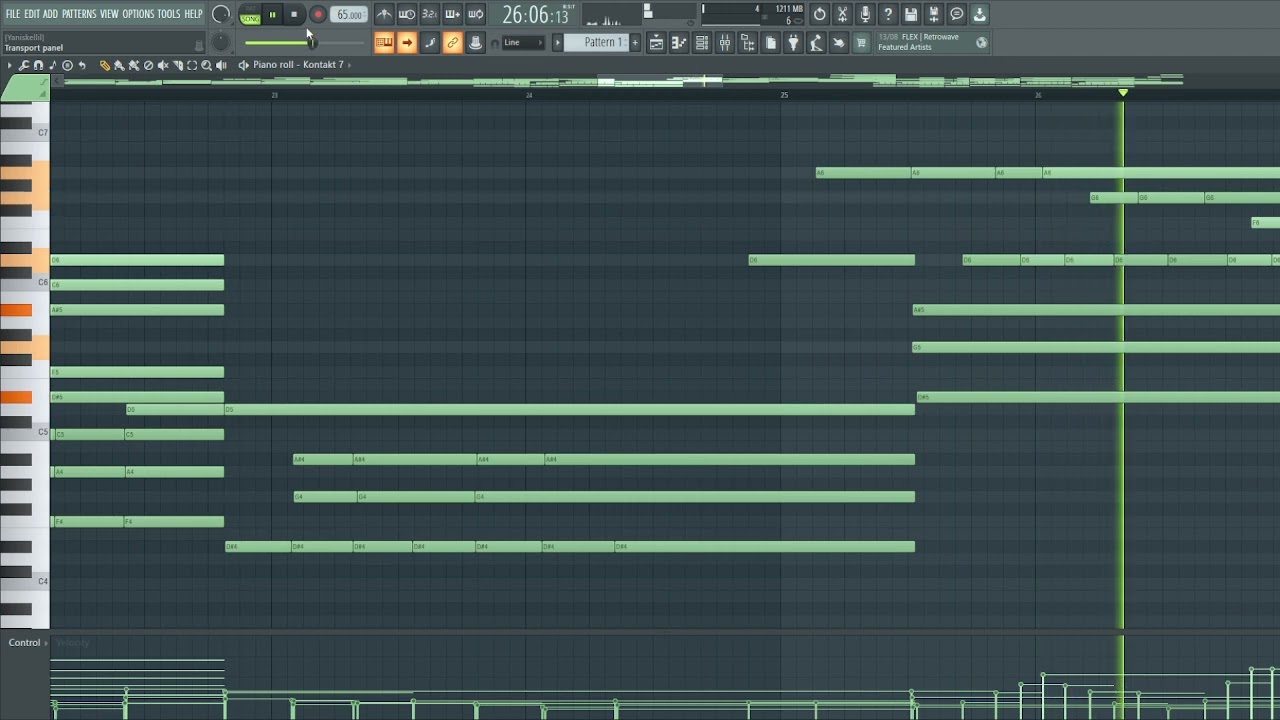Click the master pitch knob

tap(221, 42)
